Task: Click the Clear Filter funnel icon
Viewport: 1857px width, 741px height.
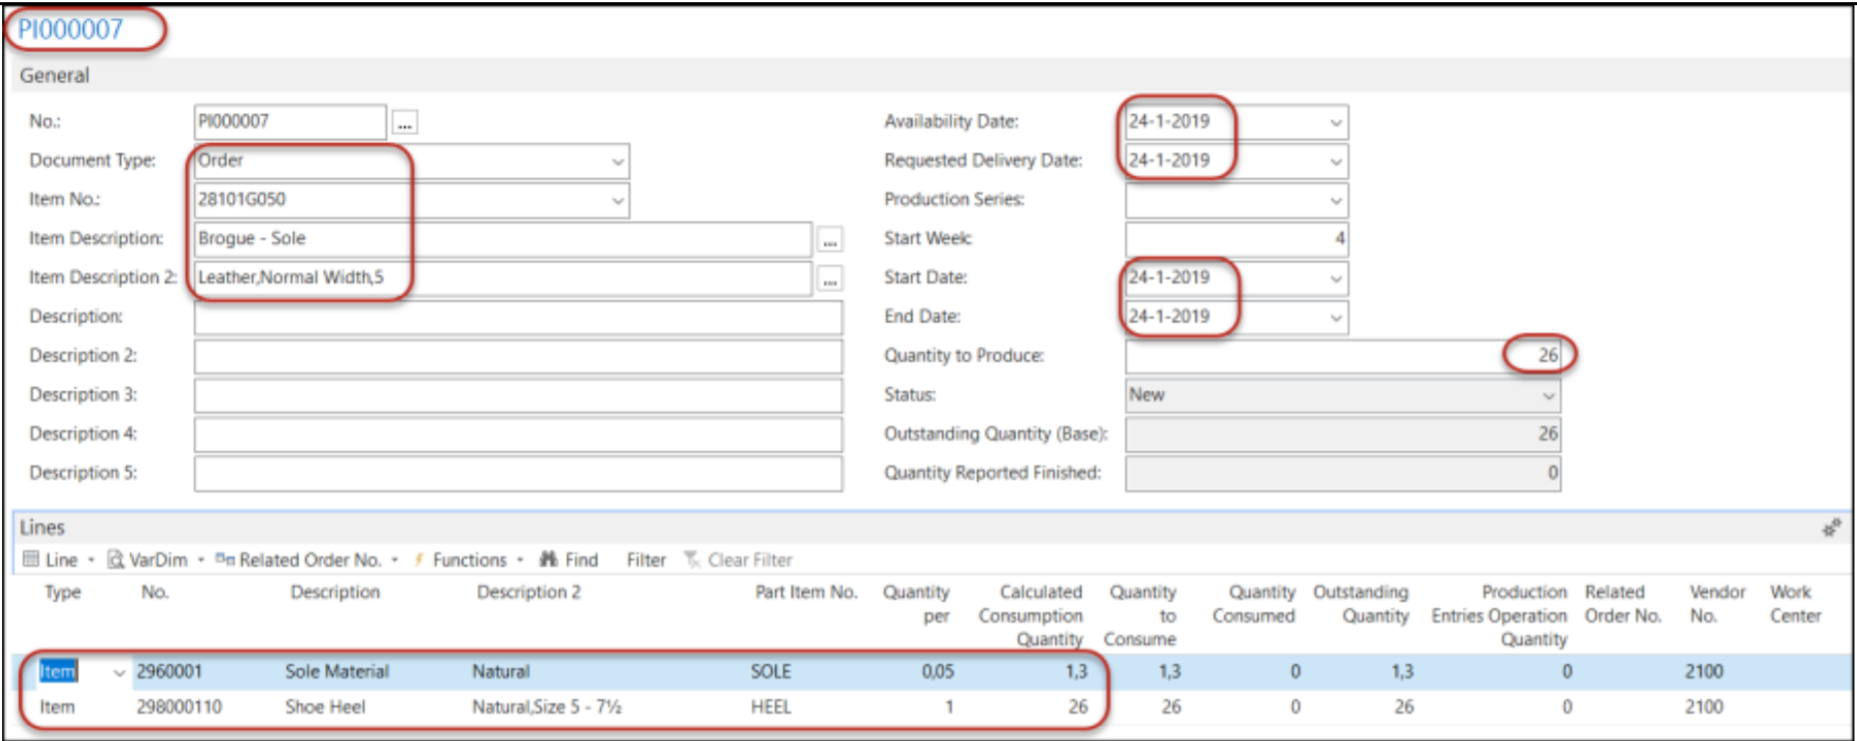Action: tap(692, 559)
